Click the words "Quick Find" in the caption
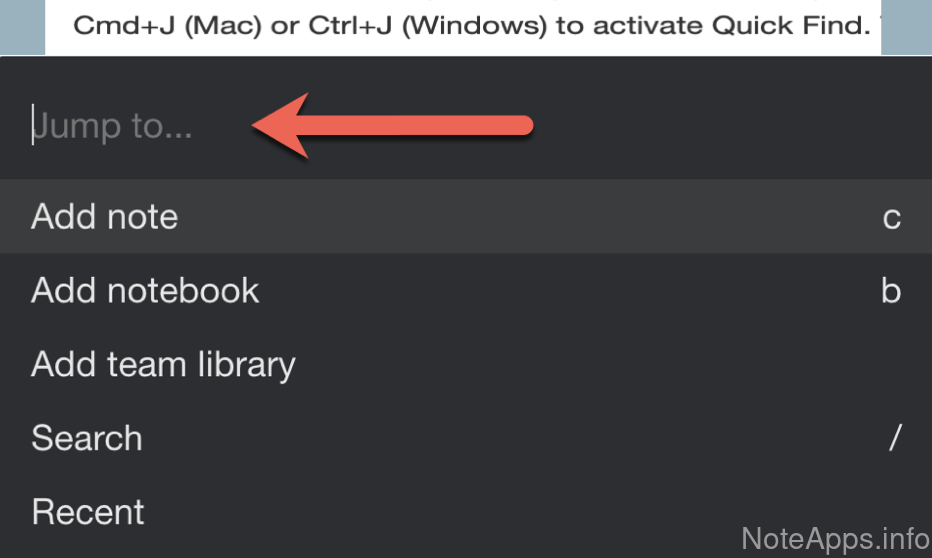Screen dimensions: 932x558 pos(781,24)
